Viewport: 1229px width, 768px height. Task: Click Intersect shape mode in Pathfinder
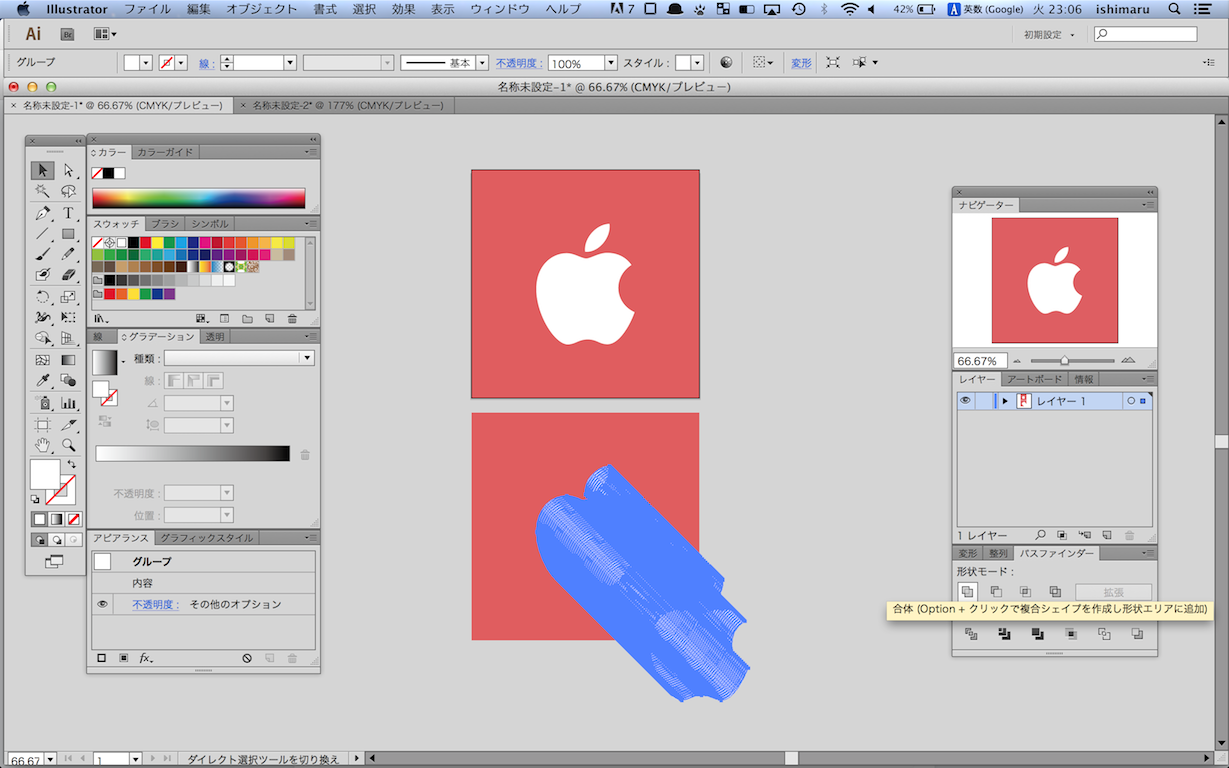(x=1025, y=592)
